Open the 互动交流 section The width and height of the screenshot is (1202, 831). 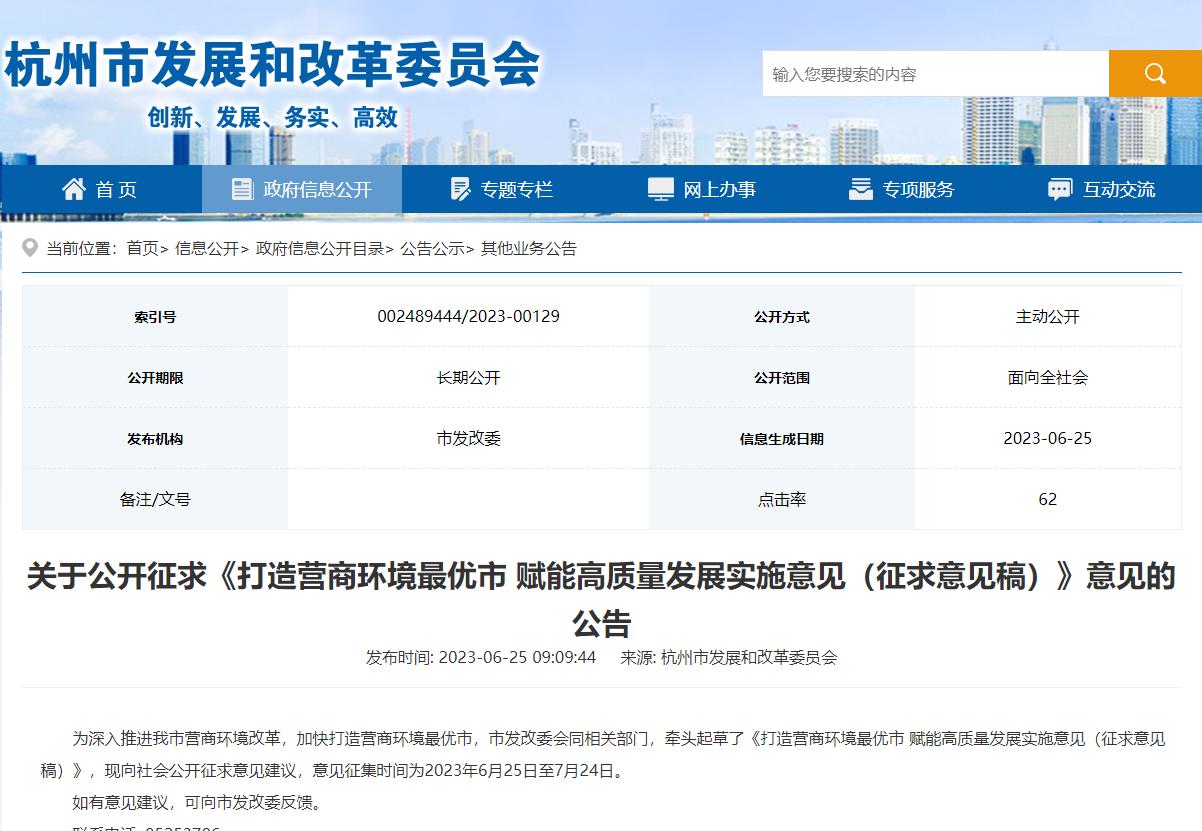click(x=1110, y=188)
